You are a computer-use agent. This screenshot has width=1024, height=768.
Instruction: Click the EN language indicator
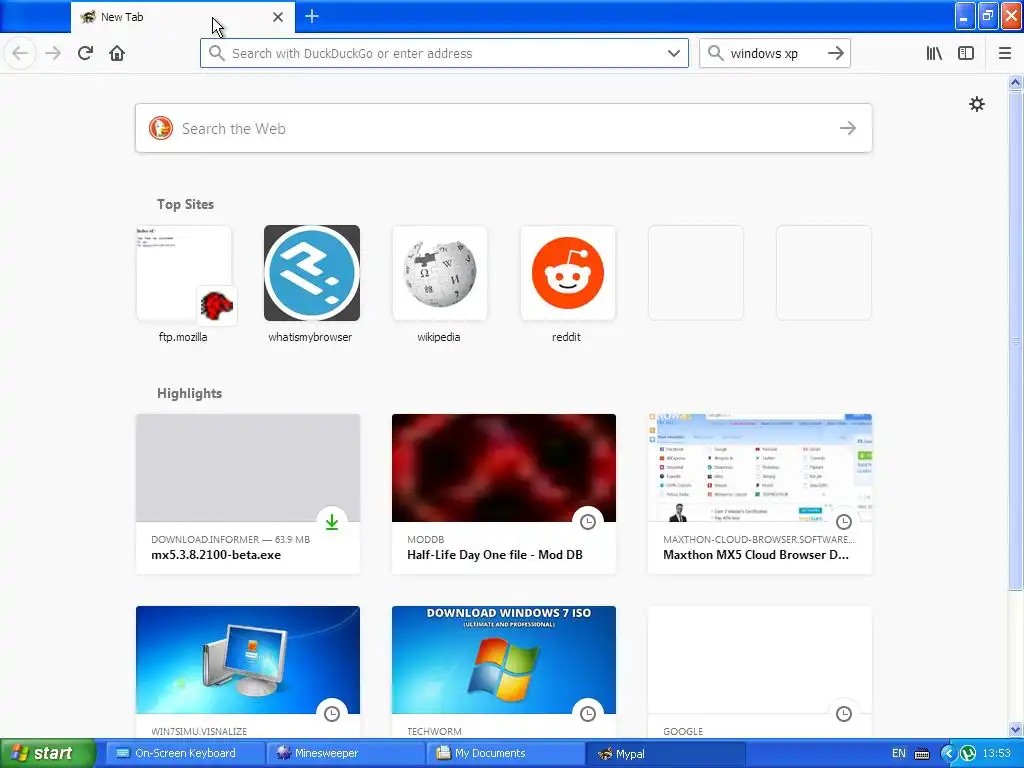point(899,753)
